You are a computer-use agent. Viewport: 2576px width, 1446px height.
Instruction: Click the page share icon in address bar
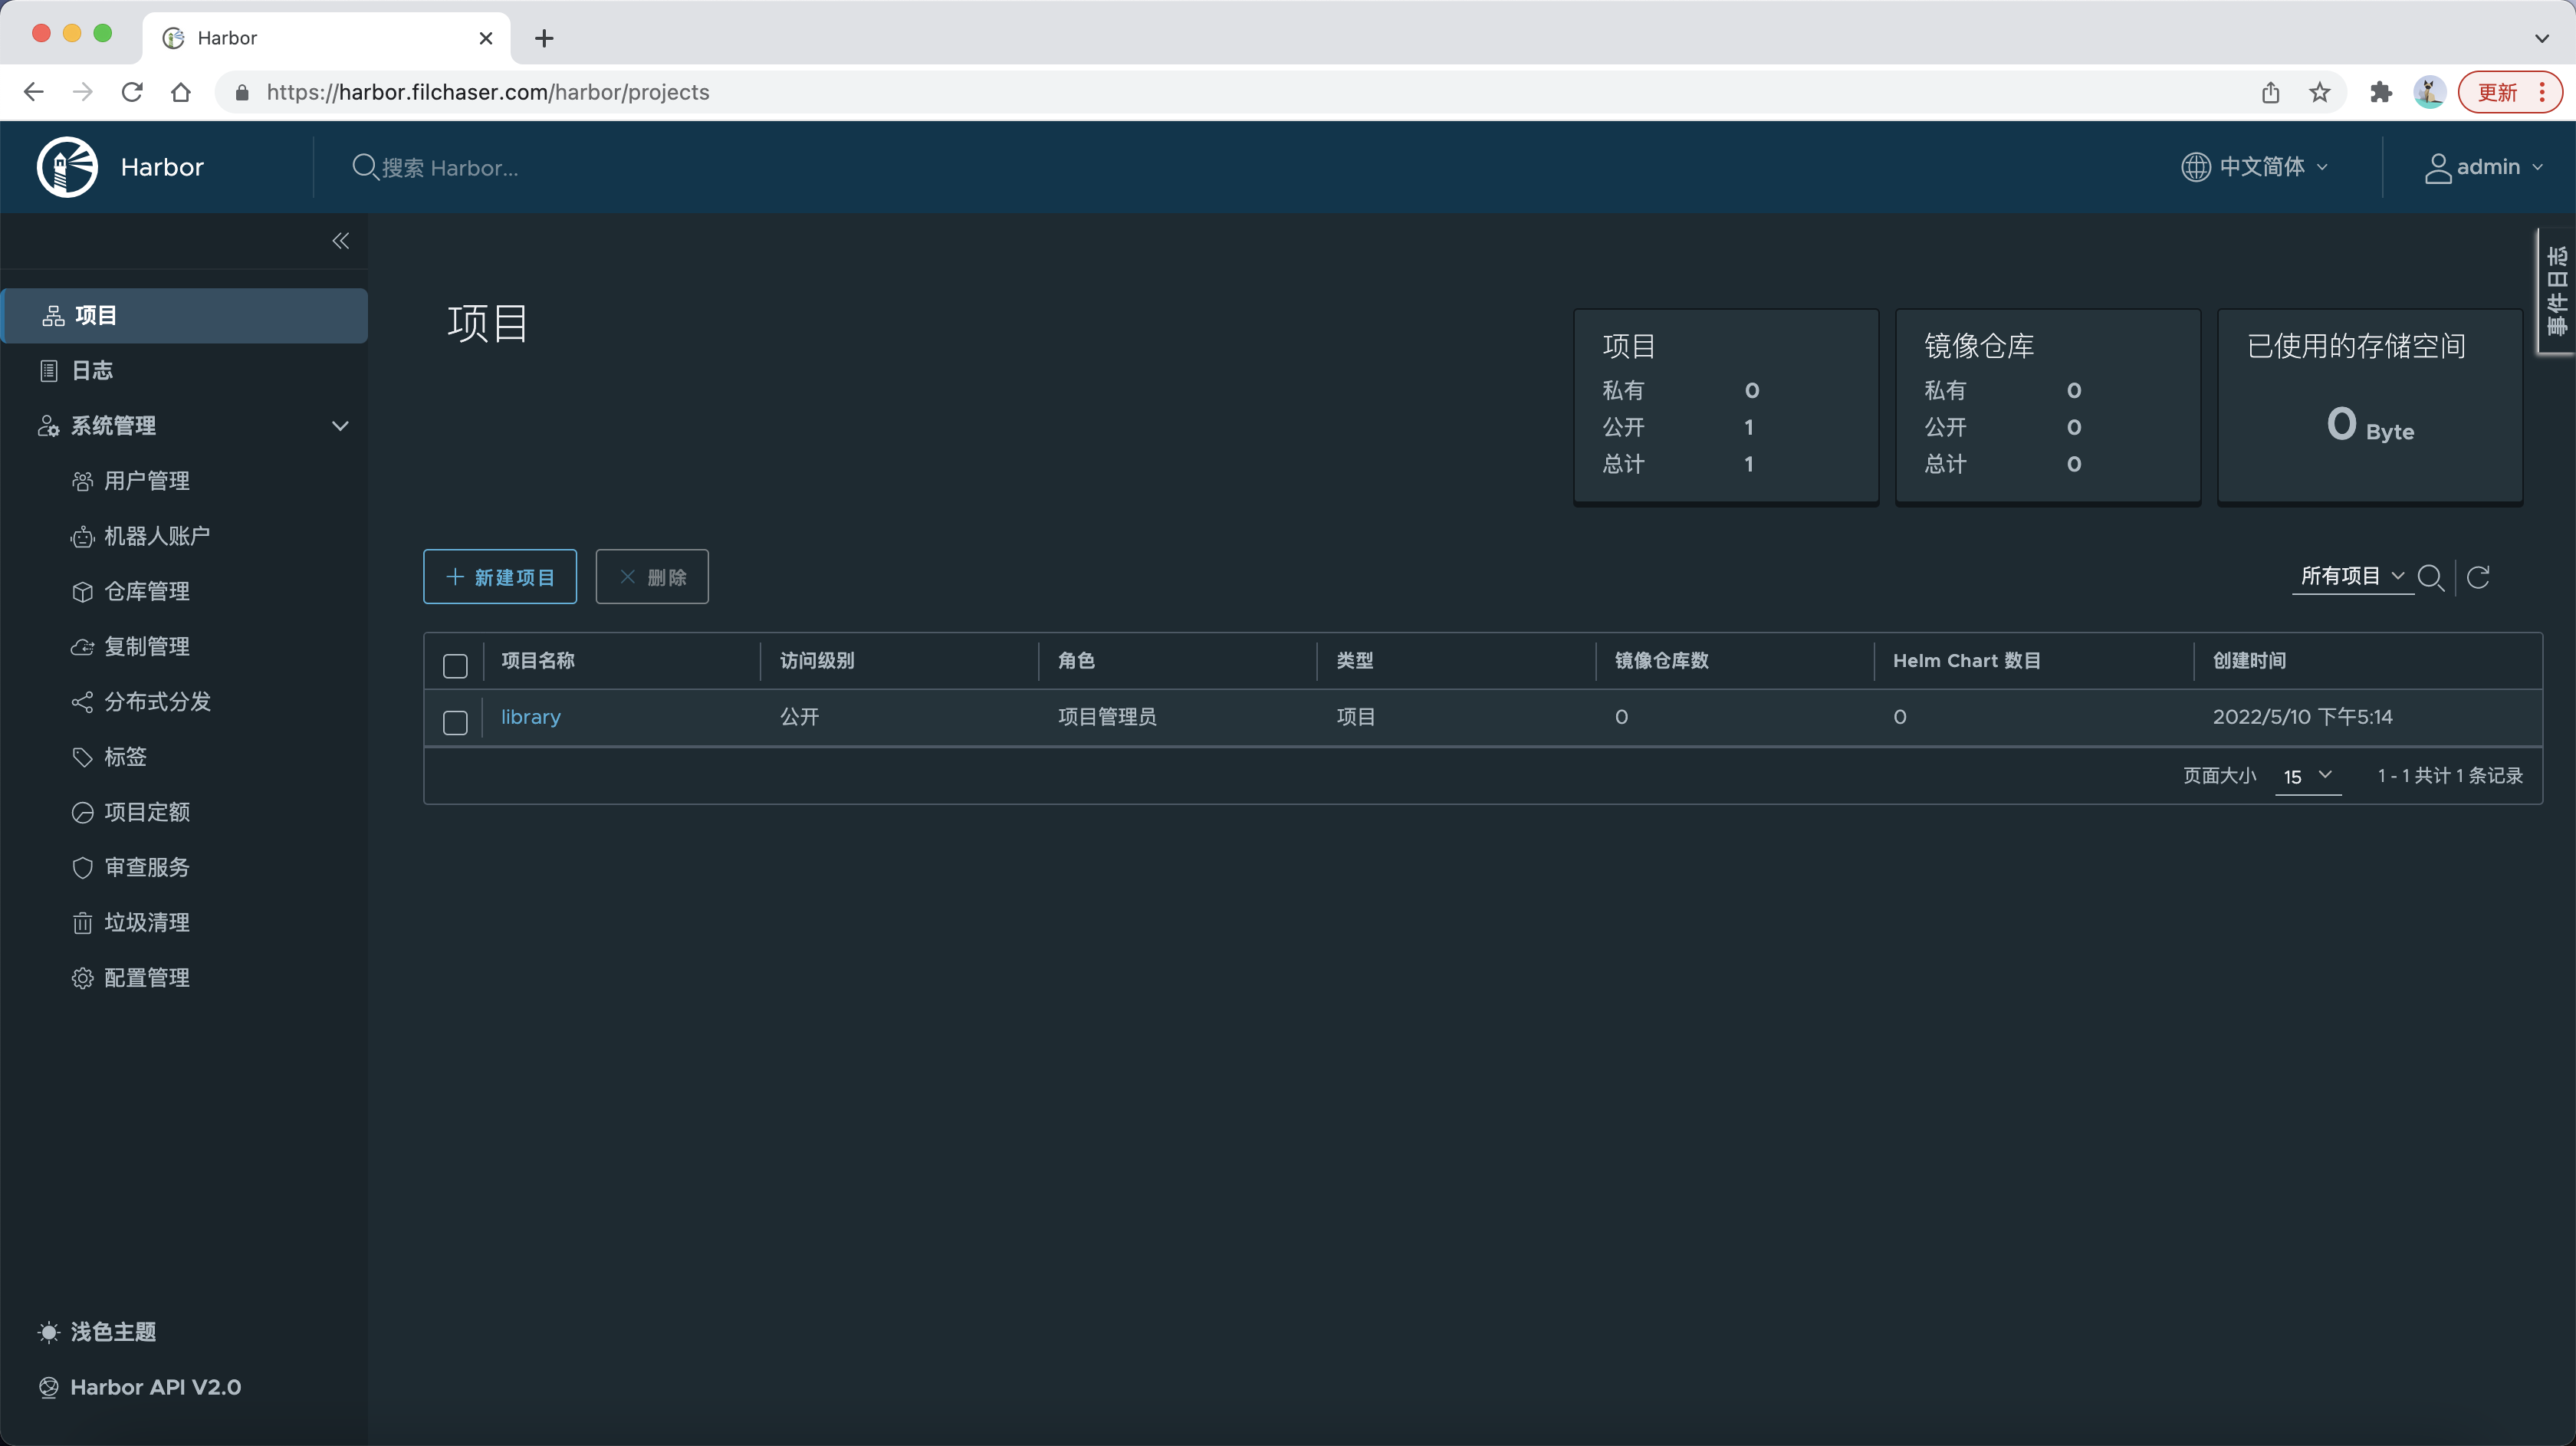tap(2271, 93)
